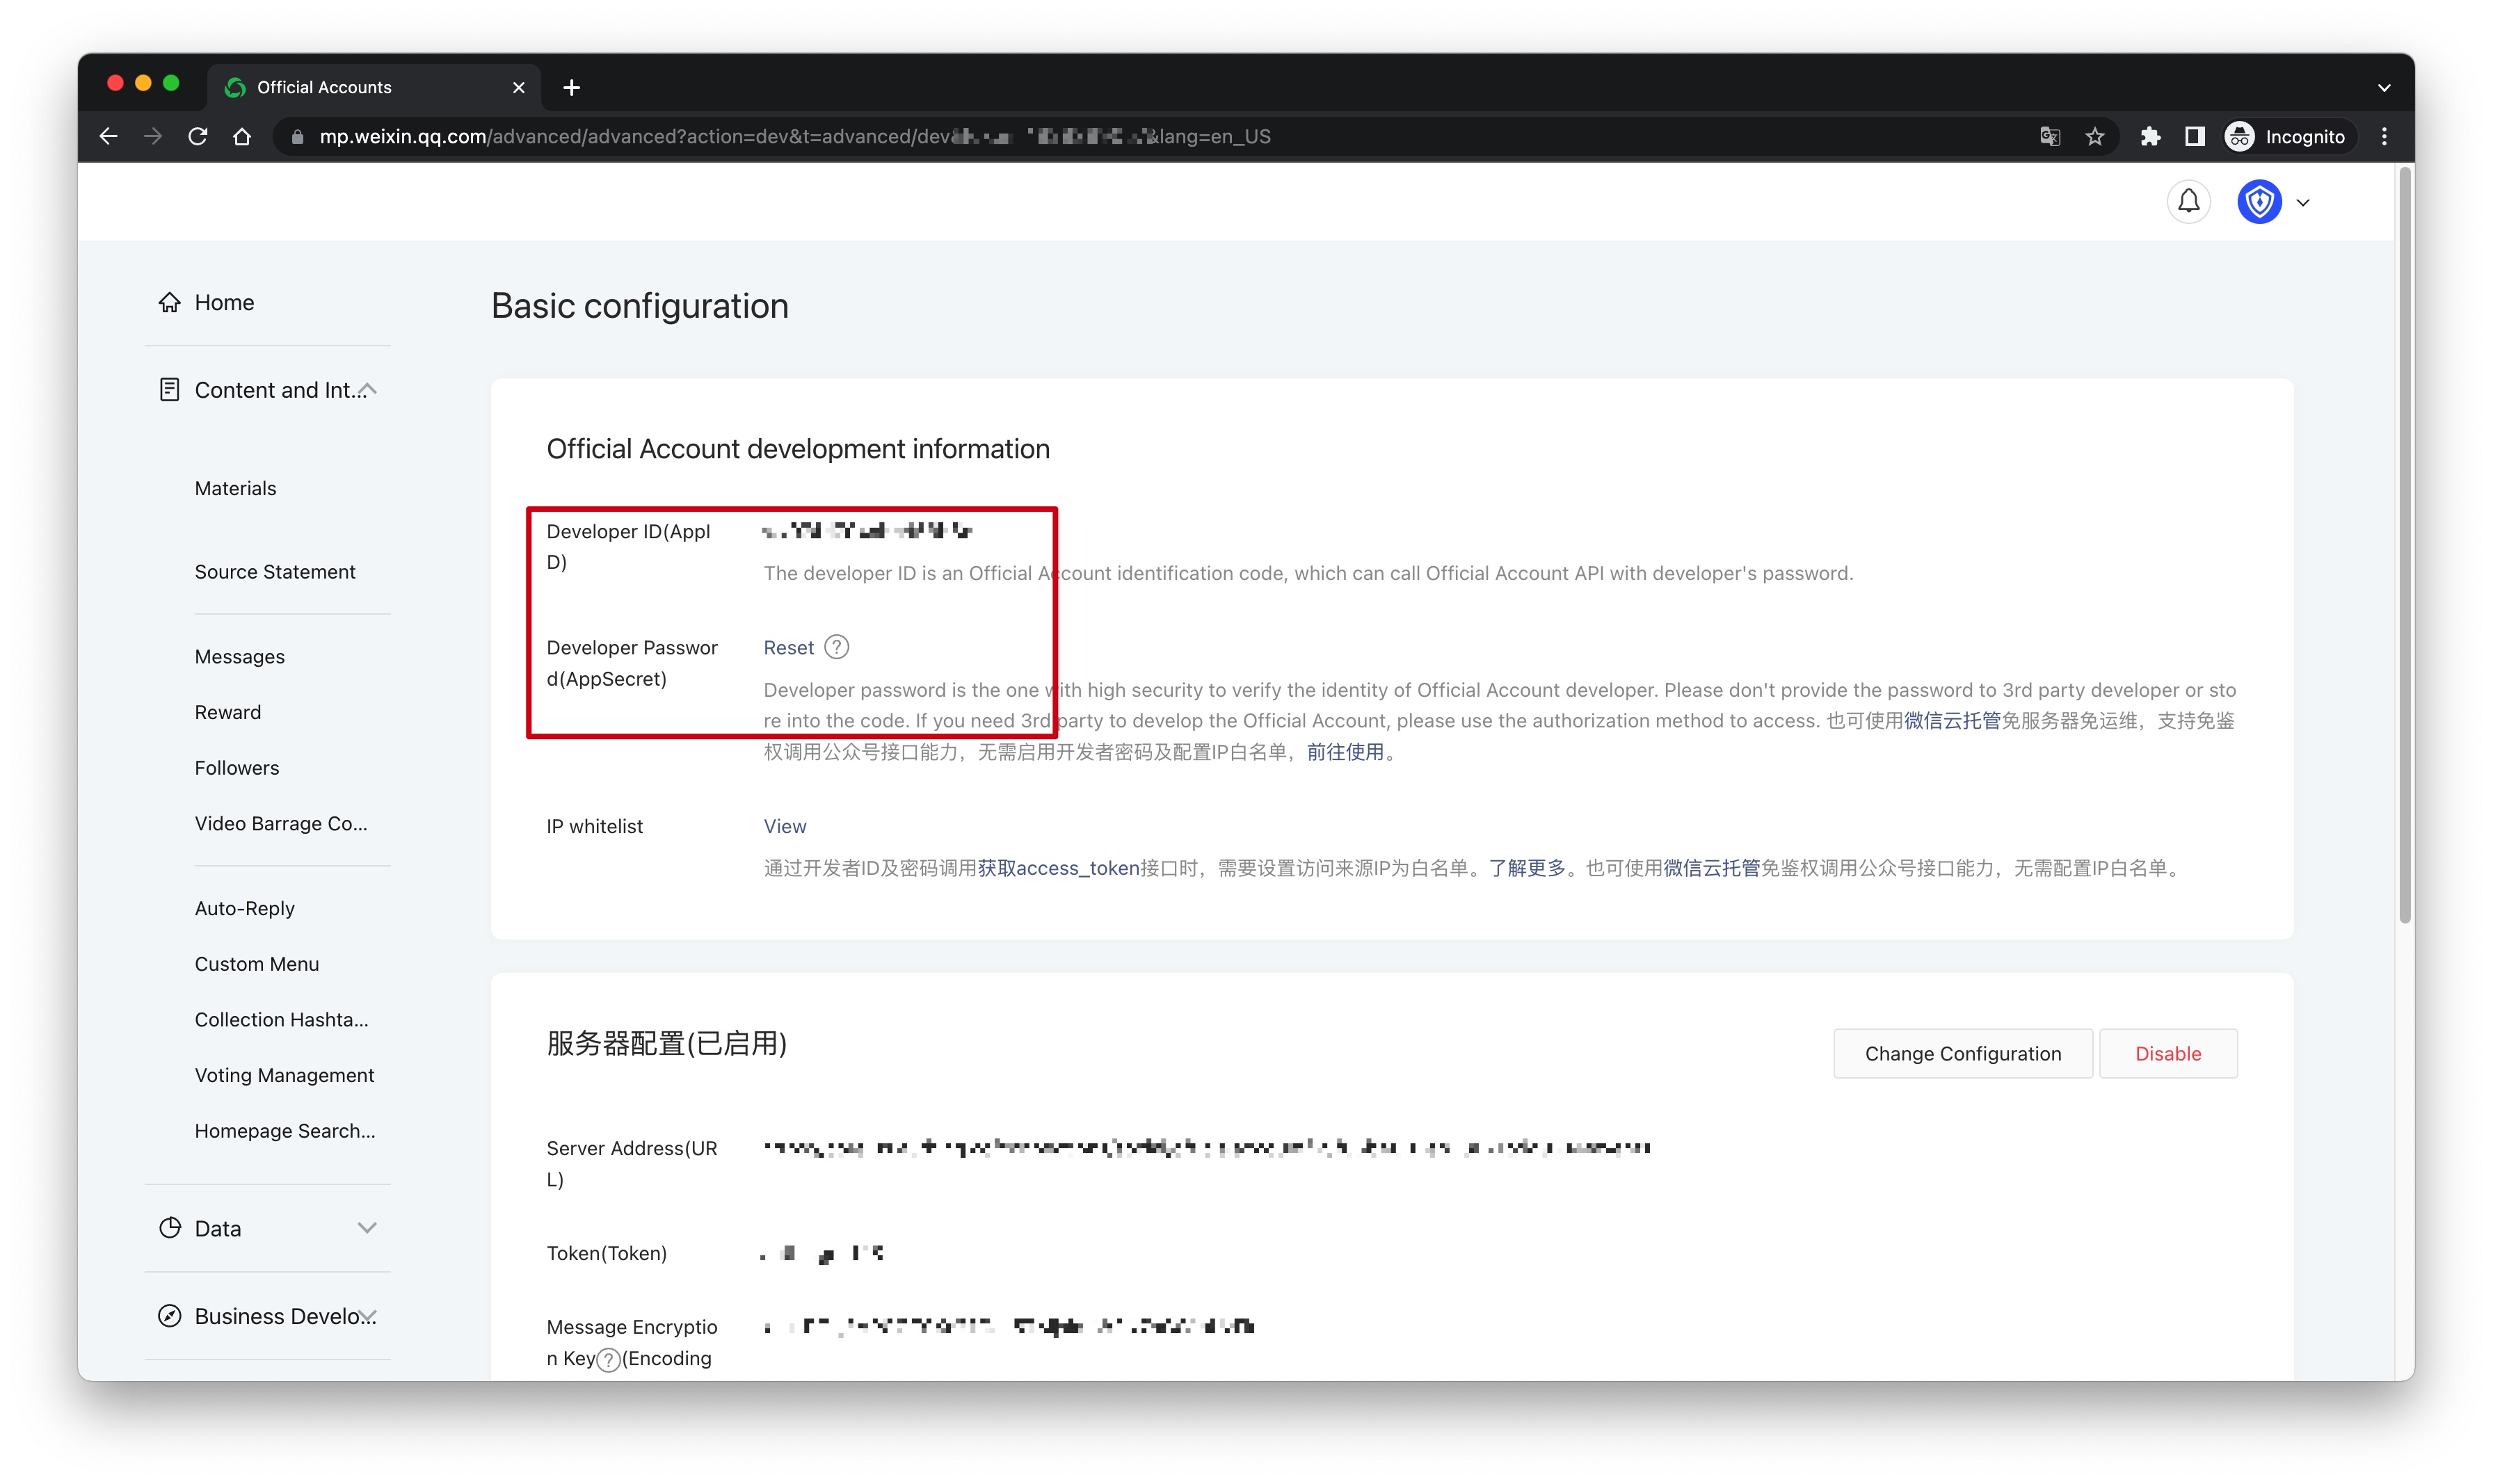This screenshot has width=2493, height=1484.
Task: Collapse the Content and Int... section
Action: (368, 390)
